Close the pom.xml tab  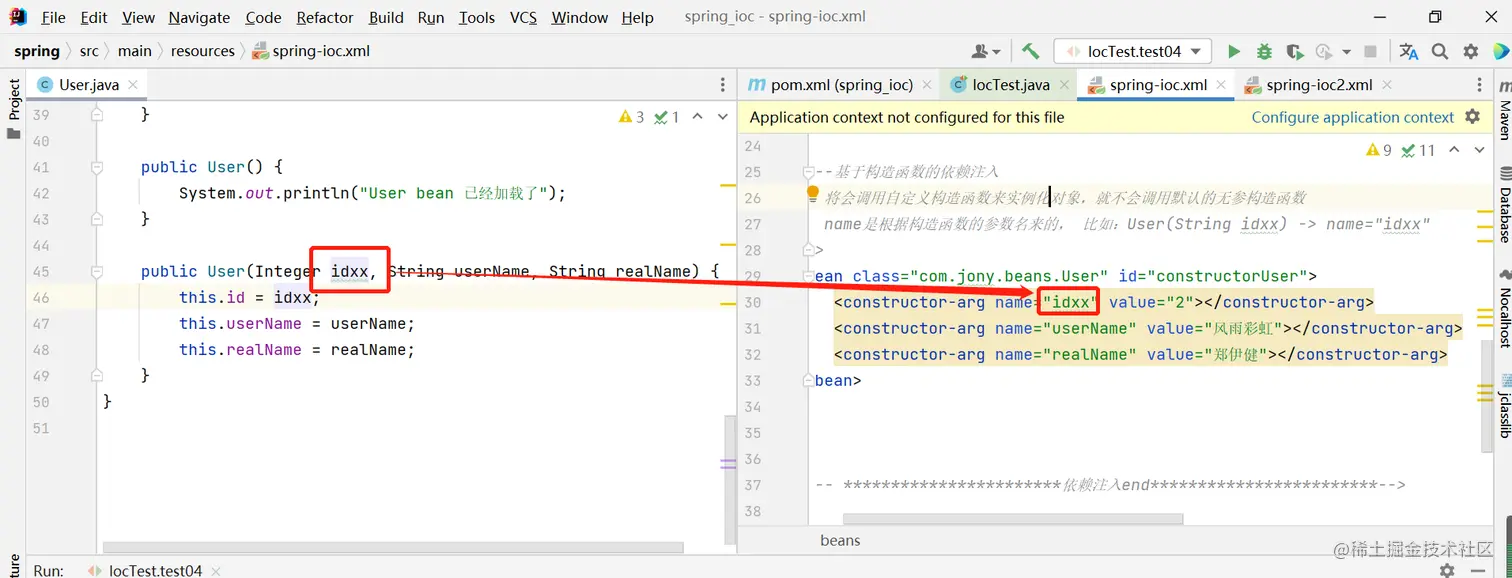(x=927, y=85)
